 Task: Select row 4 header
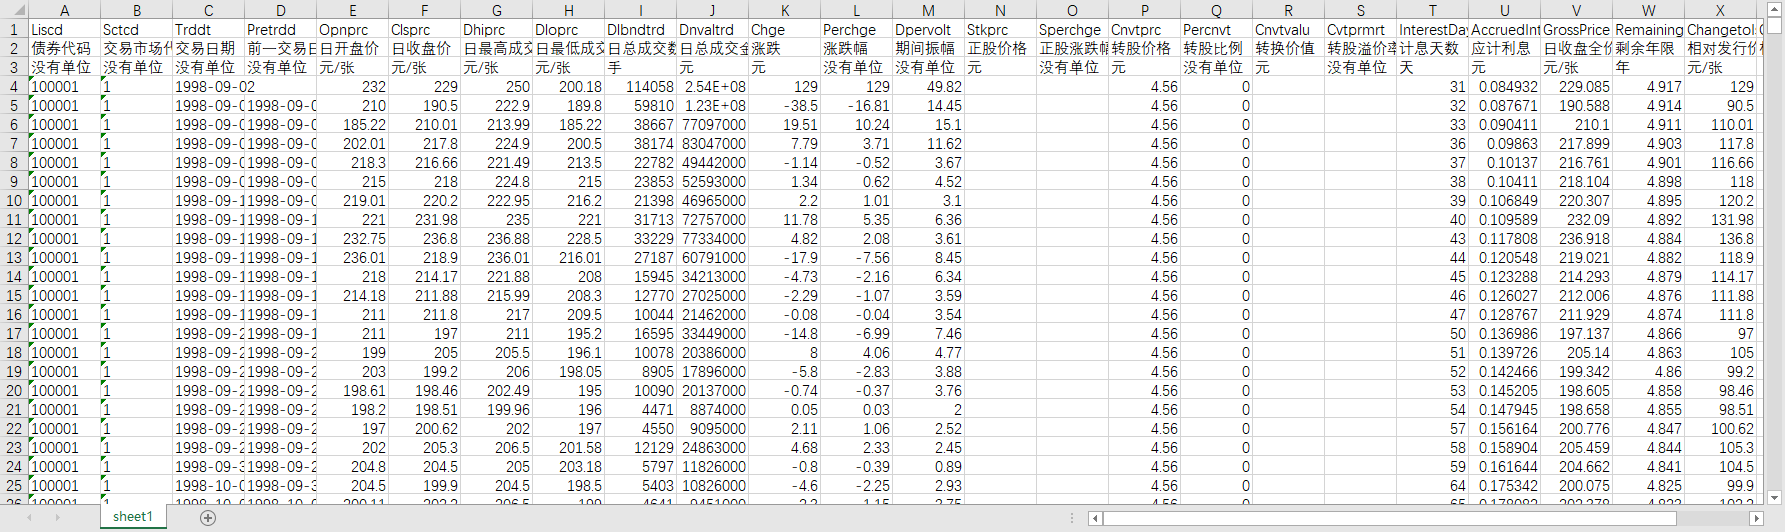tap(14, 87)
